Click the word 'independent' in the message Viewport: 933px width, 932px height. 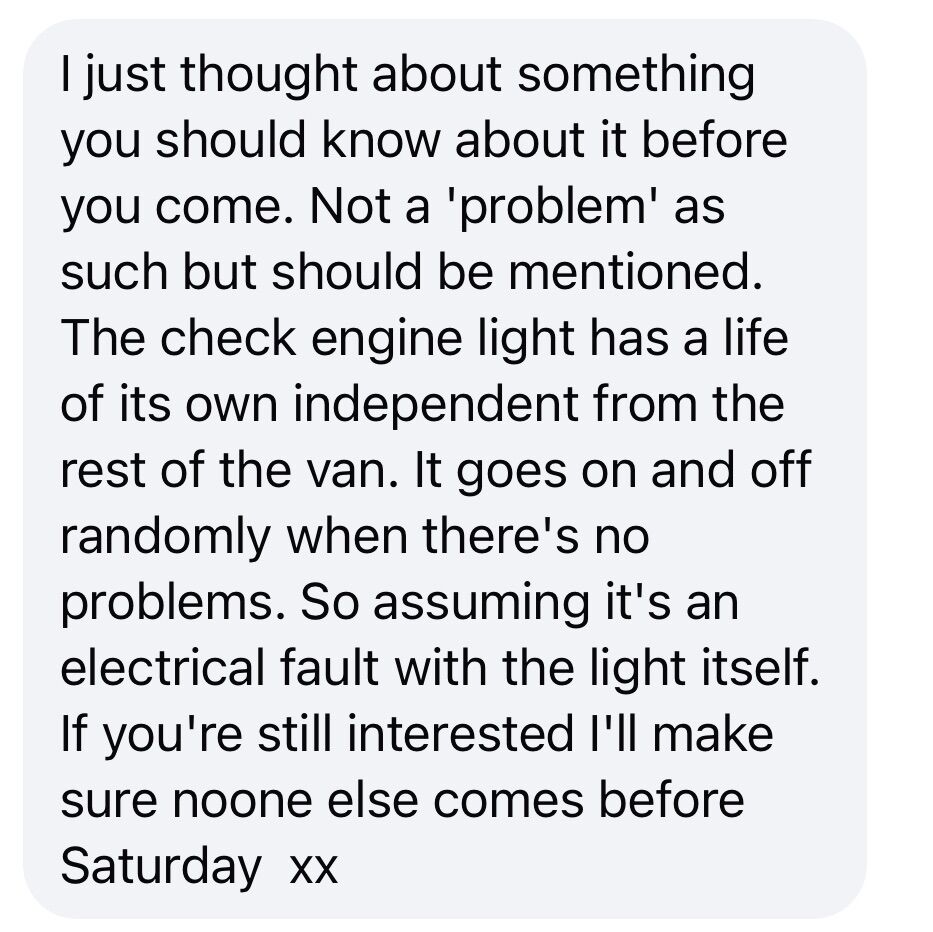pyautogui.click(x=437, y=404)
